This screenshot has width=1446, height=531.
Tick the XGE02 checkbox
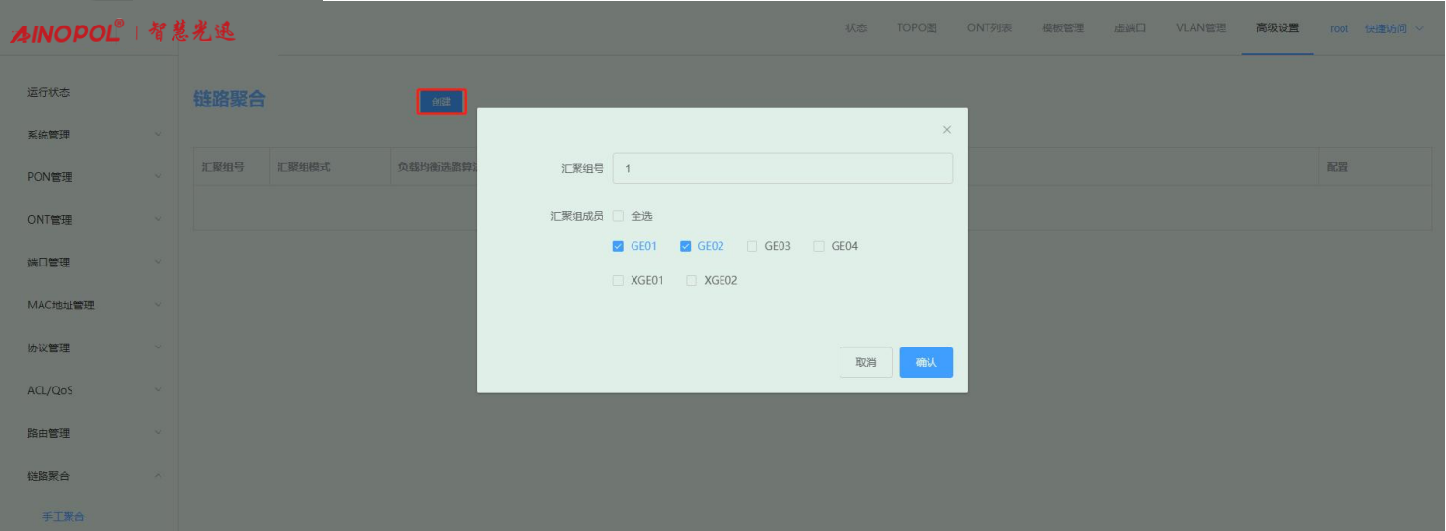click(x=692, y=281)
